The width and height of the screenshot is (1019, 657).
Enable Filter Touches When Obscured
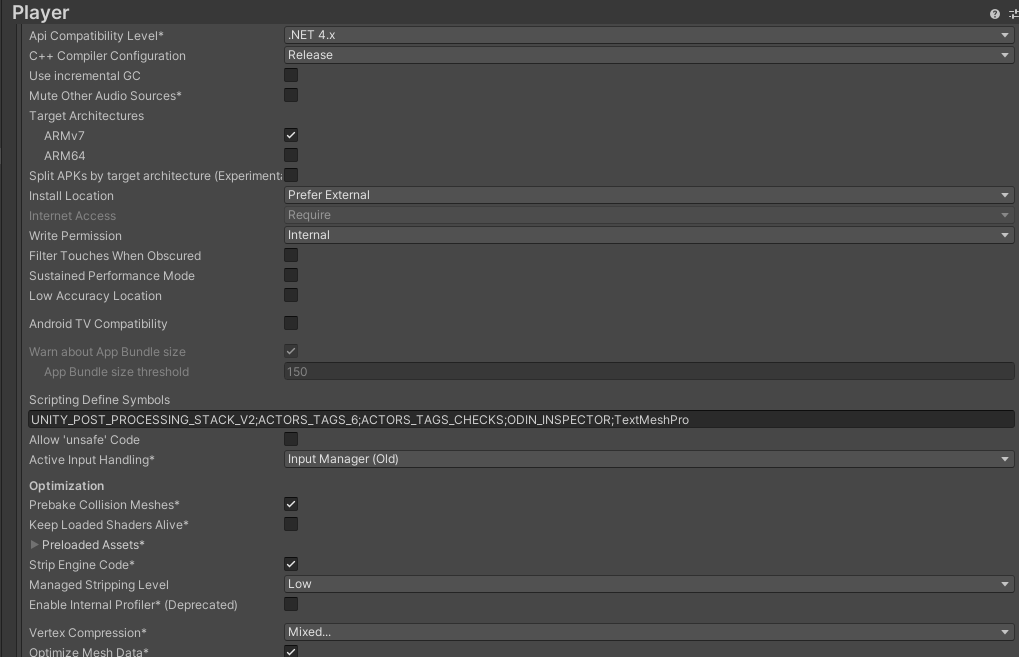coord(290,255)
